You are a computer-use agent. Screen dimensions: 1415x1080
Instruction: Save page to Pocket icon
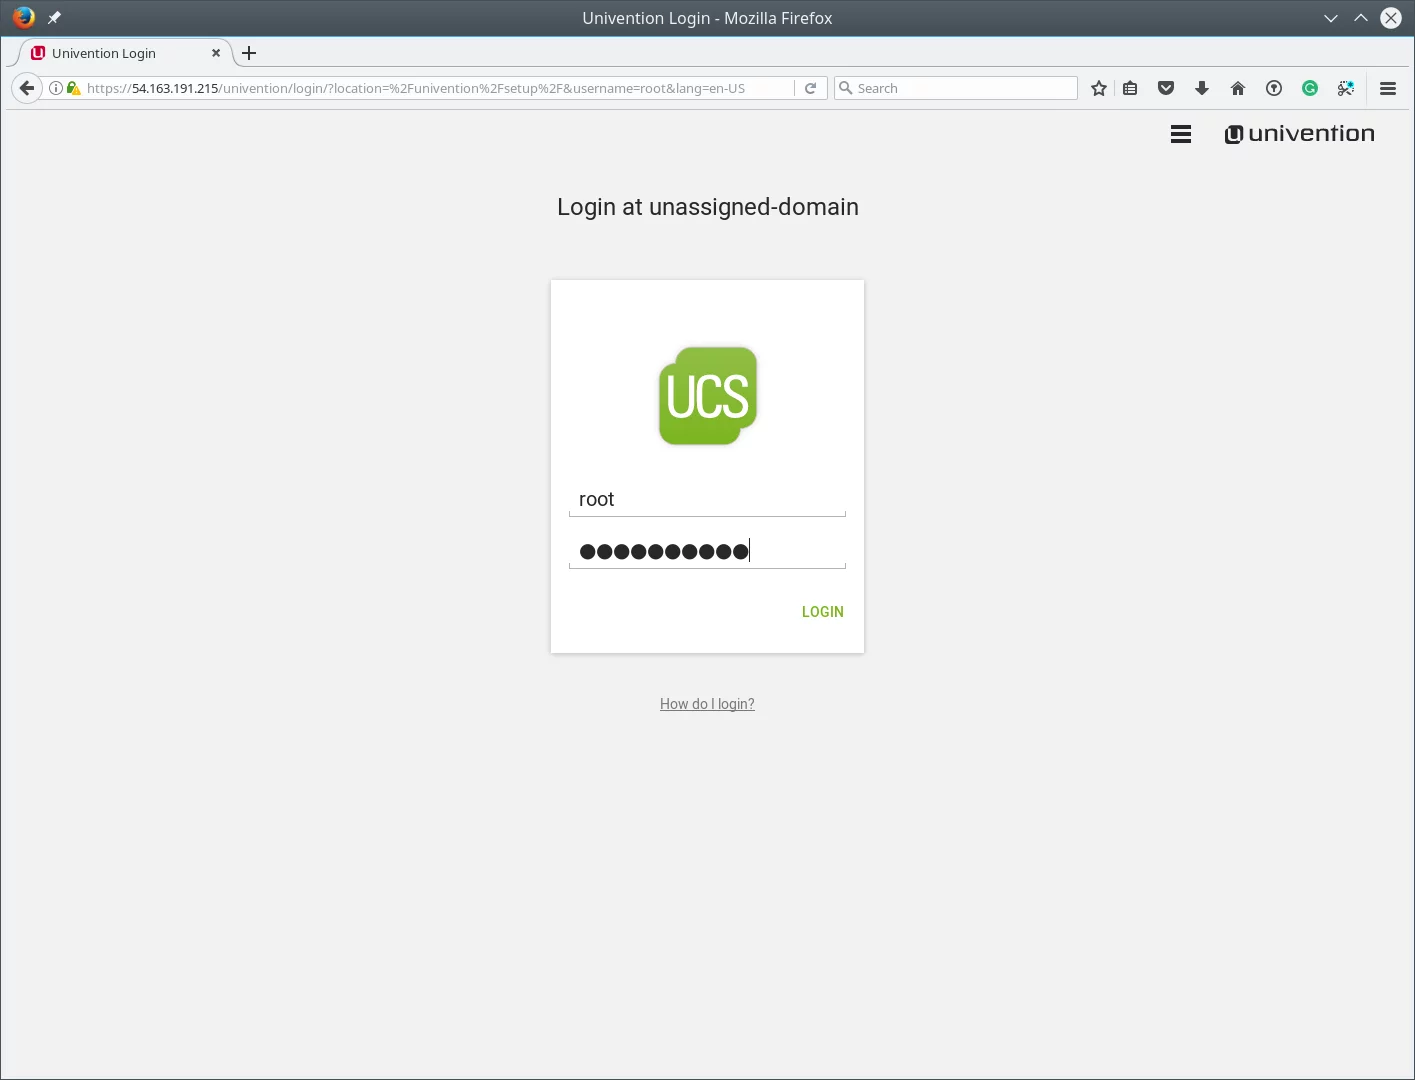(x=1166, y=88)
